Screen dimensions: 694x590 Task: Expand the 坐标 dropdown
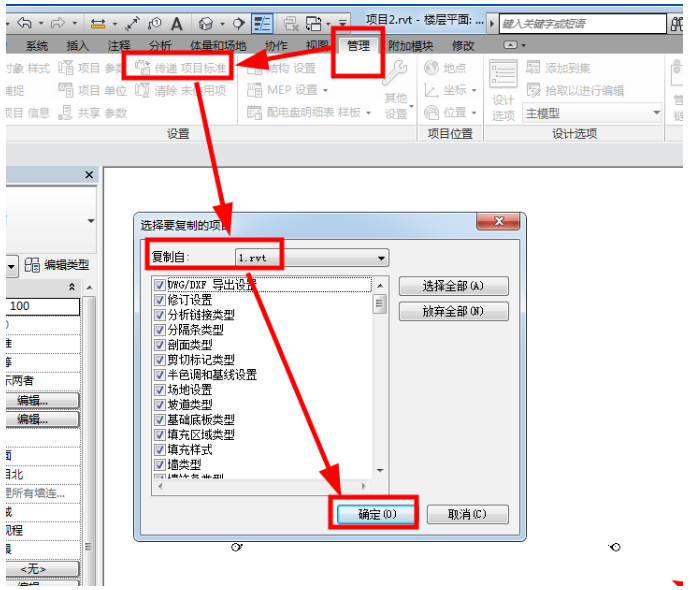[x=474, y=90]
